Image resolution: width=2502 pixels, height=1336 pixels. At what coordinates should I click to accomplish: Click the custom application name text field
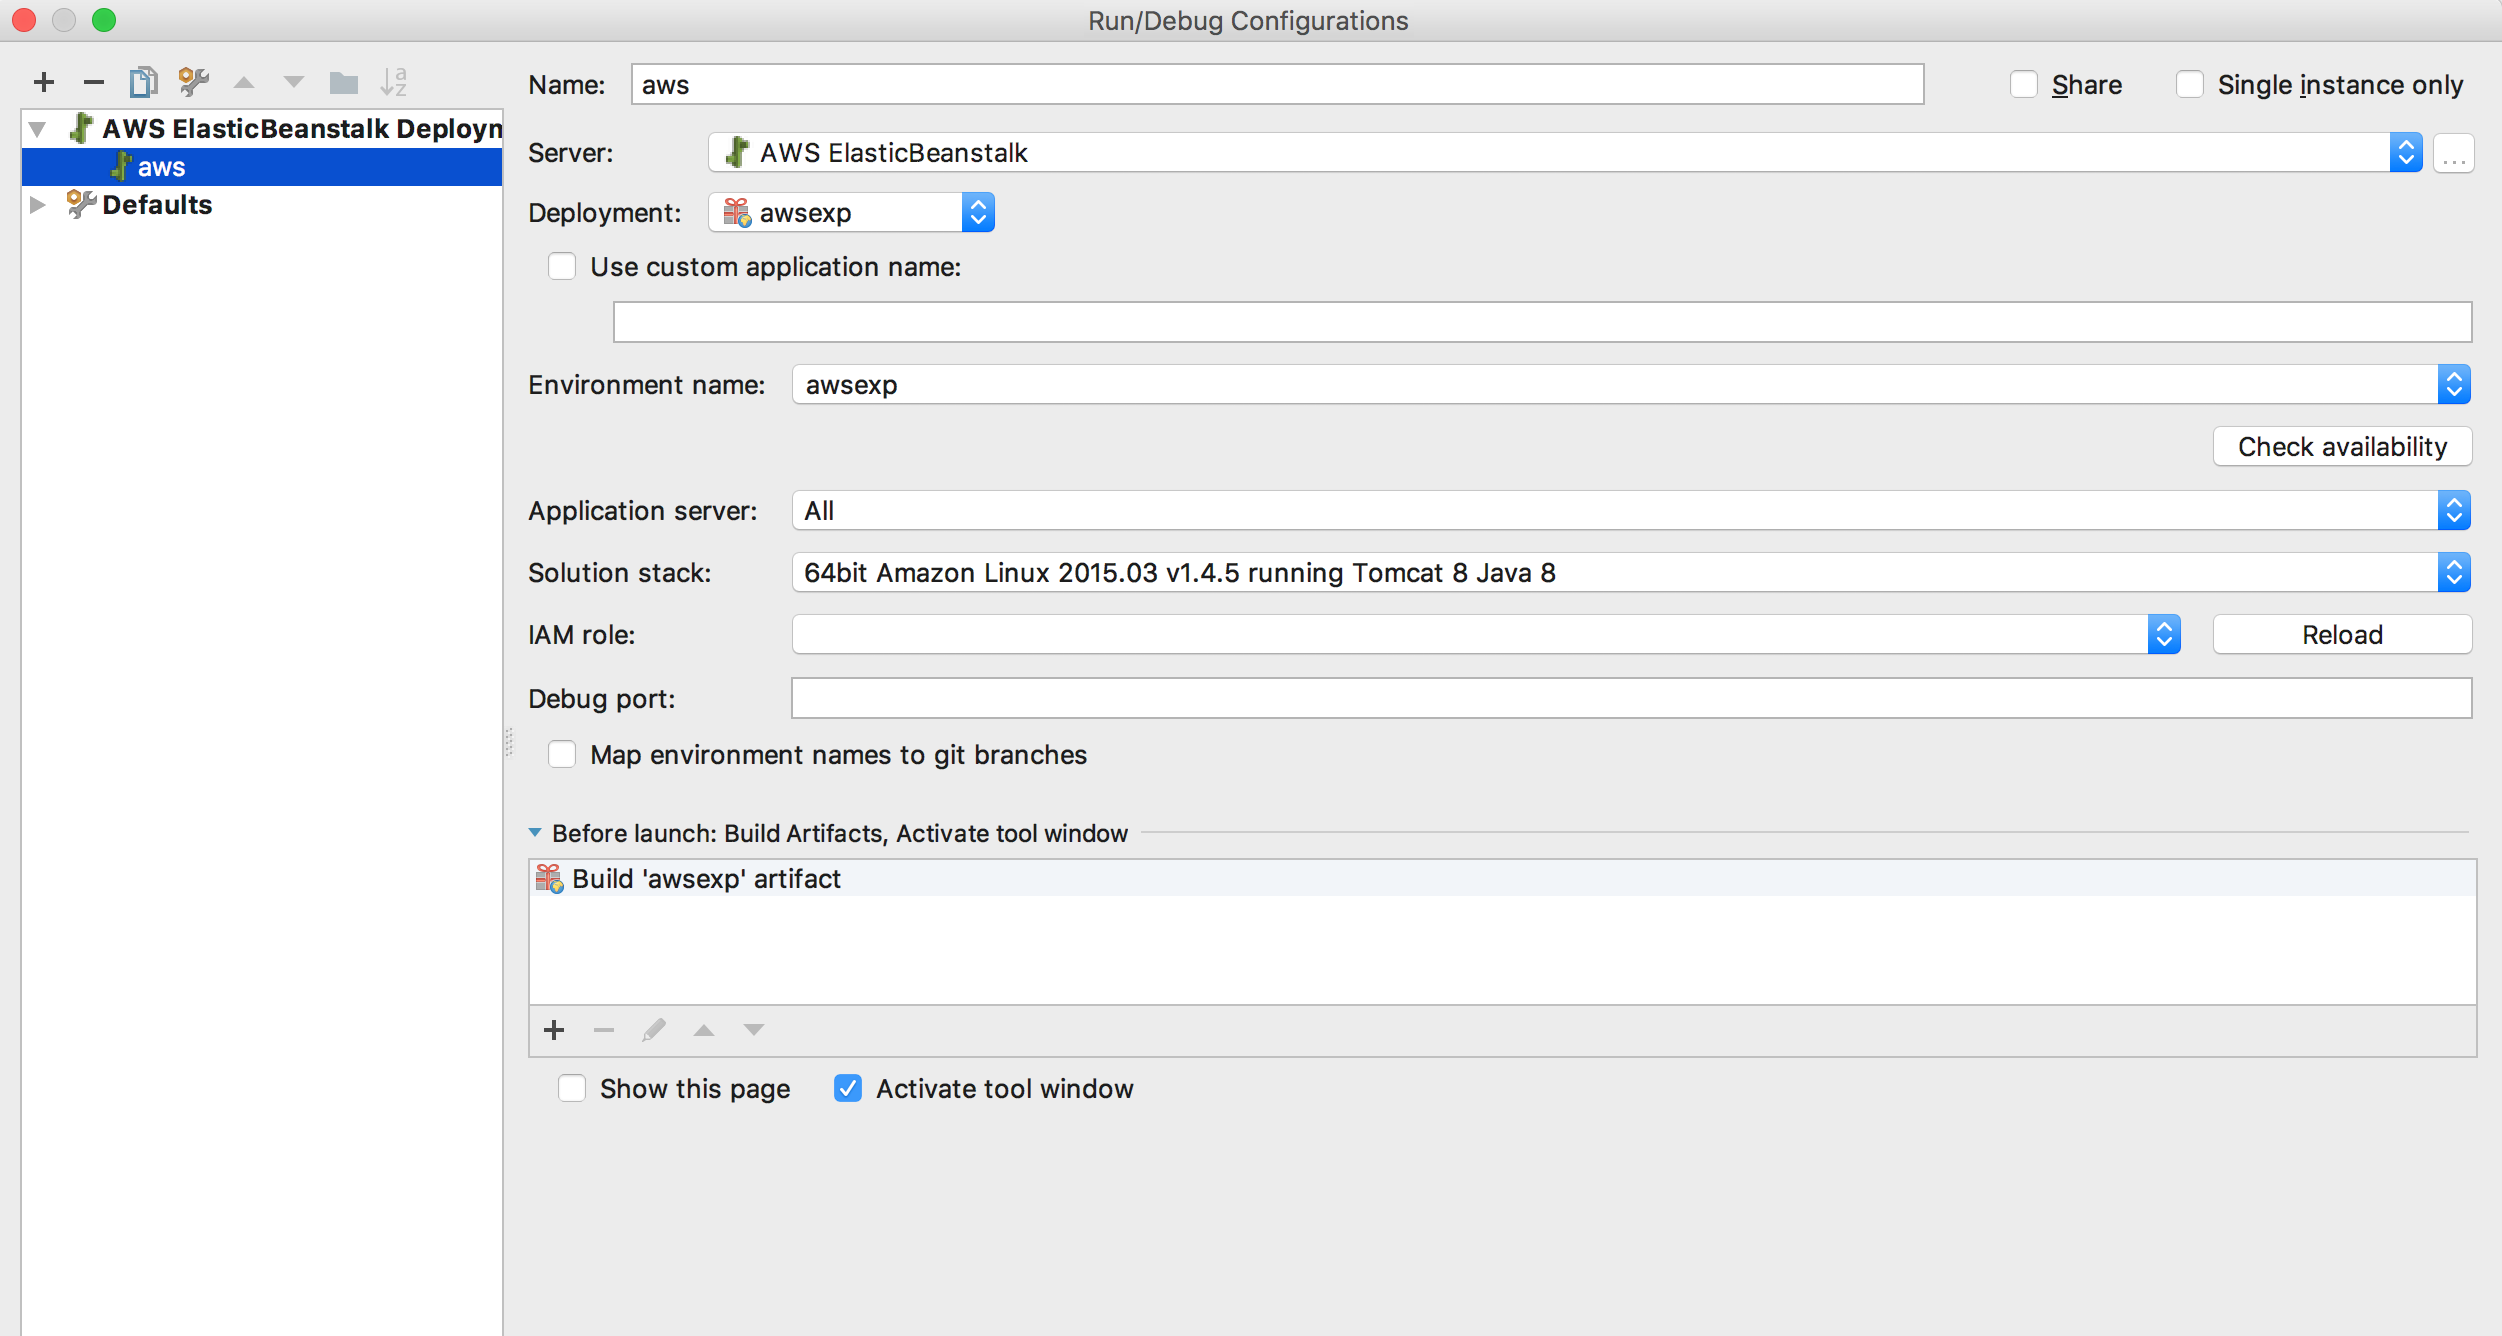click(x=1542, y=322)
